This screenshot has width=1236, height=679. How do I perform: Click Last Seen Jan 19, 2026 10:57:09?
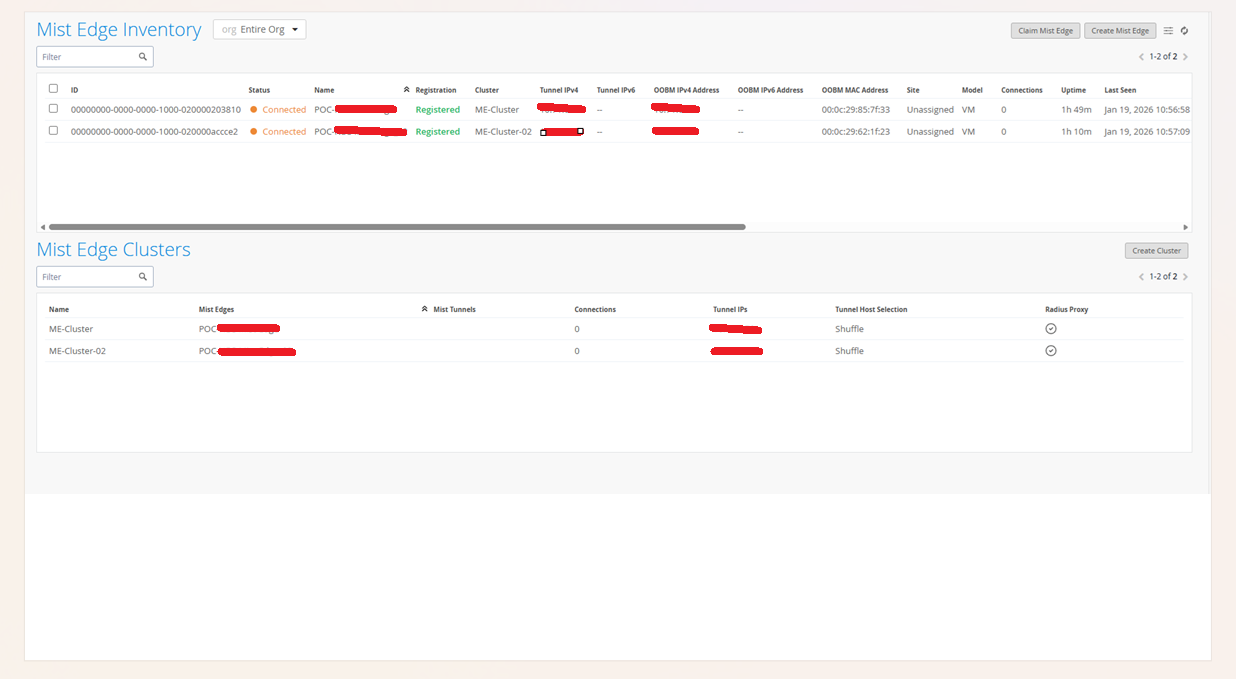[1147, 132]
